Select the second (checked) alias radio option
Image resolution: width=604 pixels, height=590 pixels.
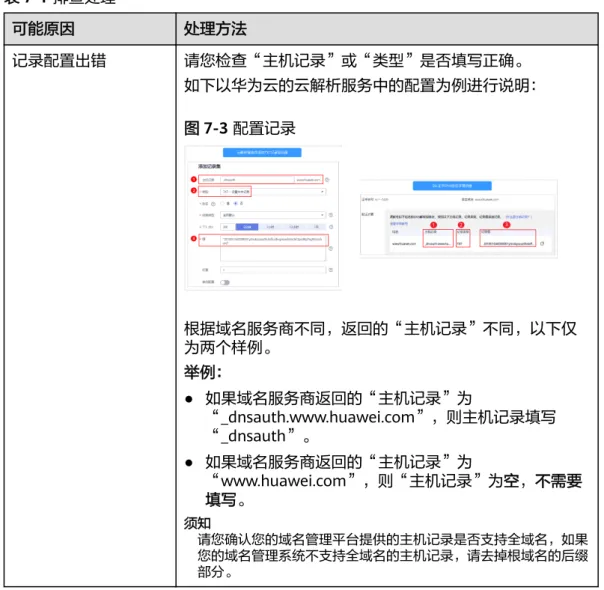pos(235,203)
